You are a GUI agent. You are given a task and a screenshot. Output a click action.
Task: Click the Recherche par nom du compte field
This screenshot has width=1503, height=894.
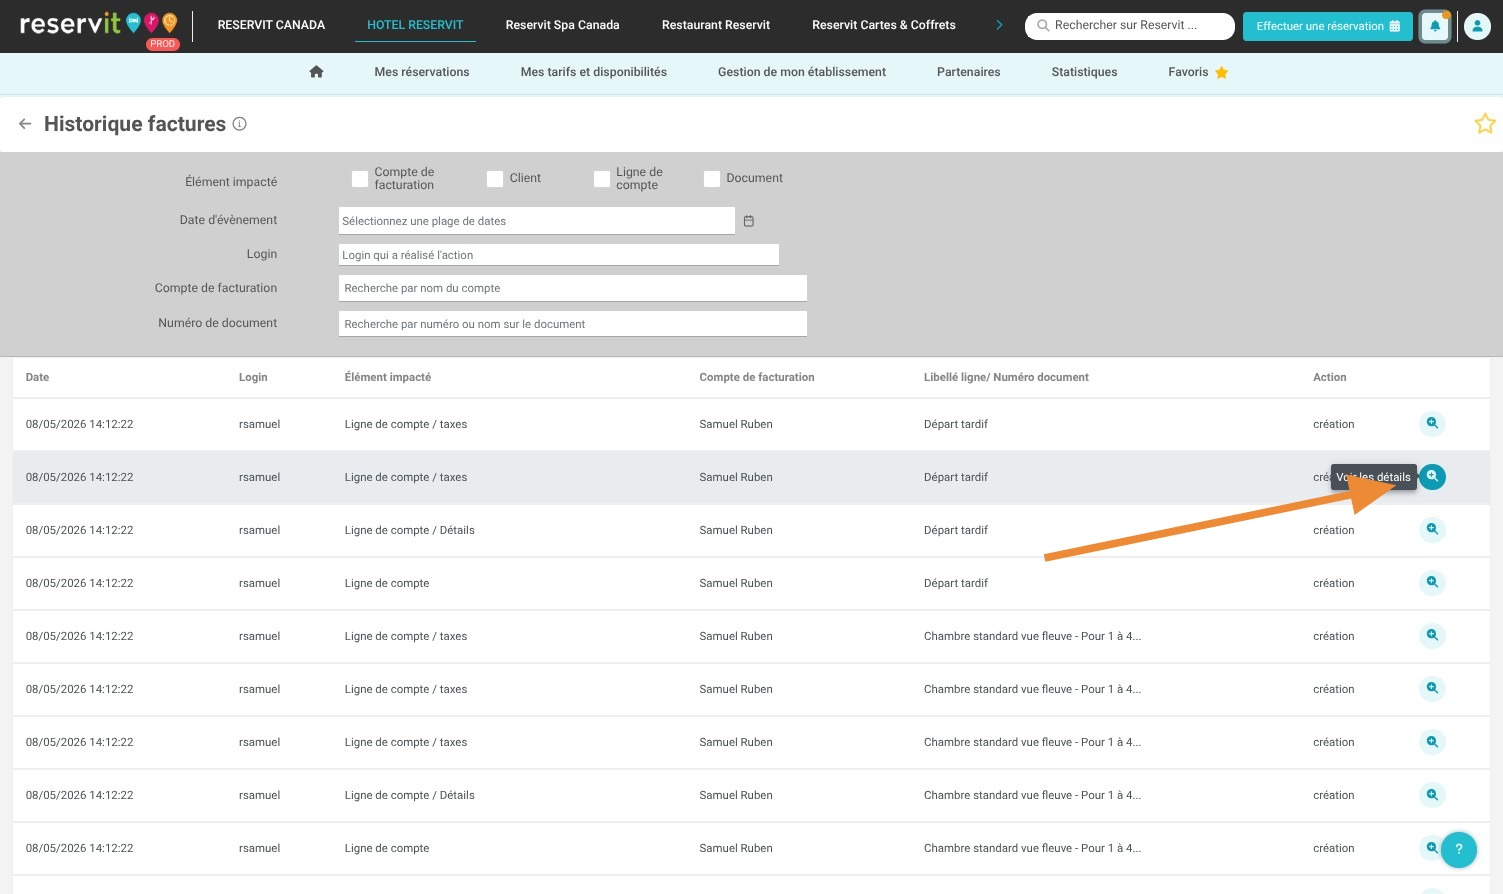click(573, 288)
